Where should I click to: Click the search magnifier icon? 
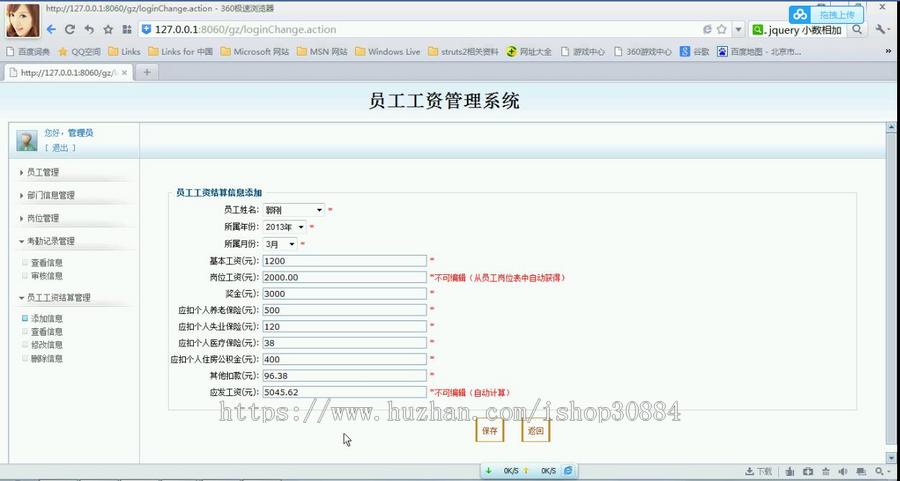coord(857,29)
